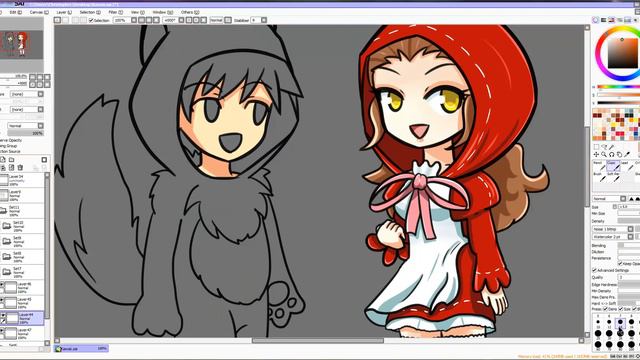Image resolution: width=640 pixels, height=360 pixels.
Task: Open the layer blending mode Normal dropdown
Action: 25,126
